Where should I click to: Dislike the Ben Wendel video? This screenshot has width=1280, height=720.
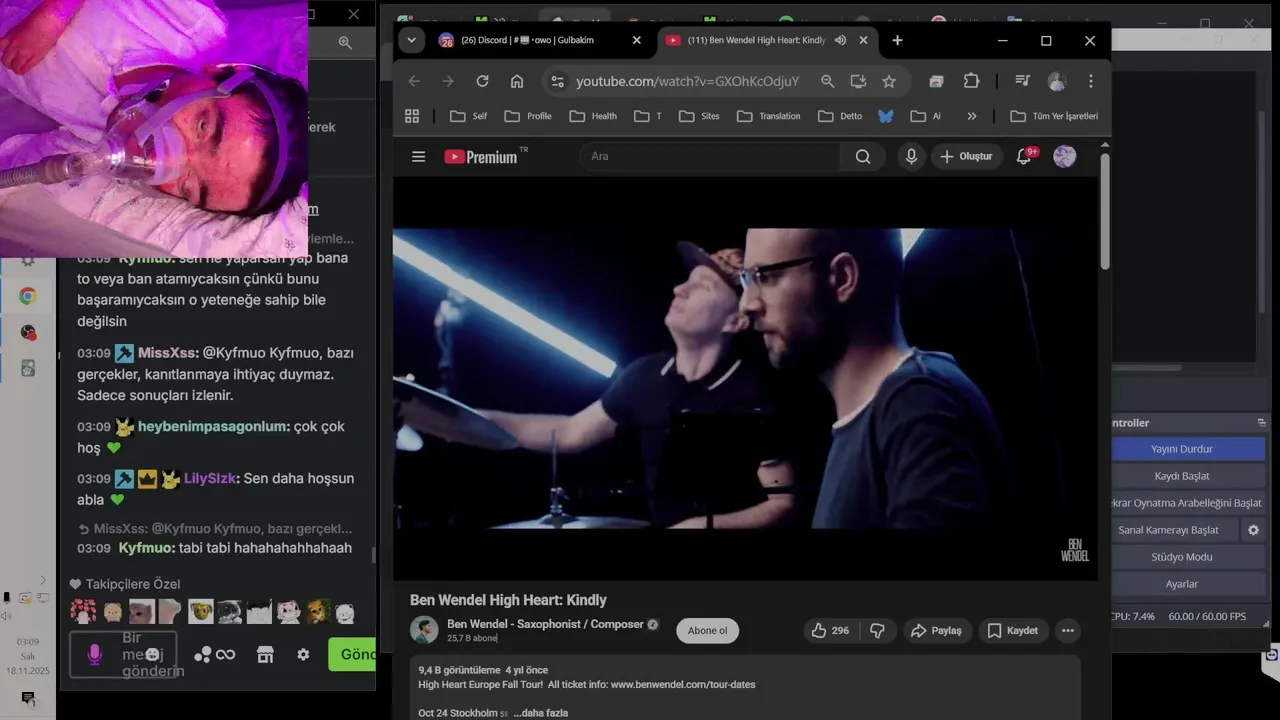pos(877,630)
